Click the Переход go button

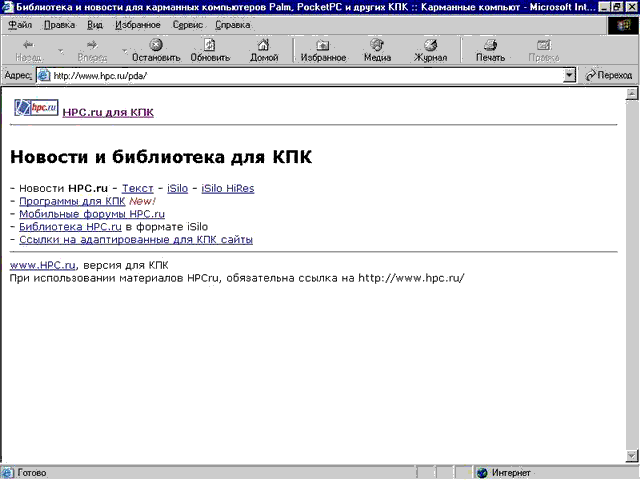(x=609, y=75)
